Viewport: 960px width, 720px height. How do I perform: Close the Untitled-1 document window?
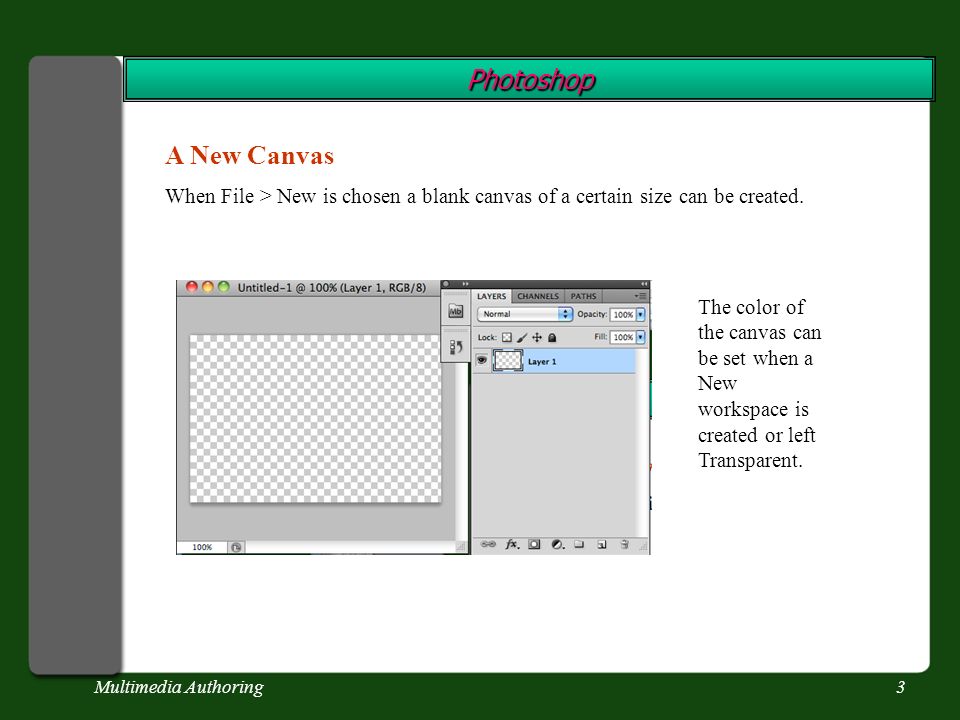(x=192, y=287)
